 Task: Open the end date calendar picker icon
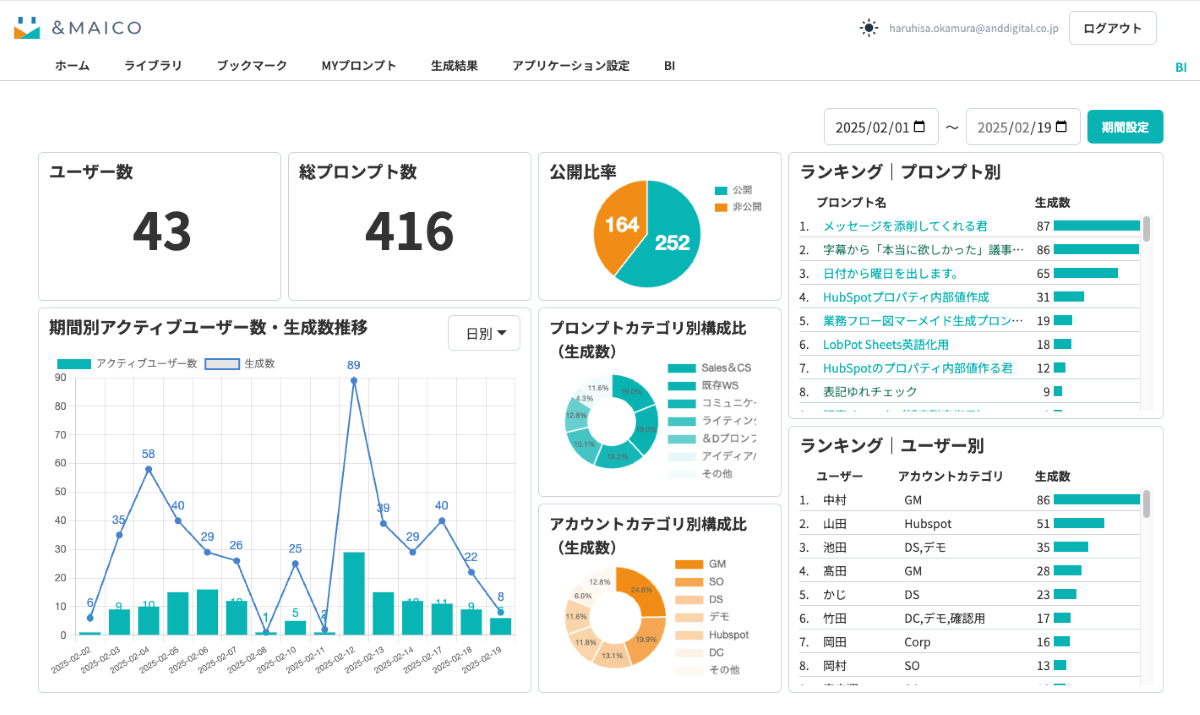point(1062,127)
